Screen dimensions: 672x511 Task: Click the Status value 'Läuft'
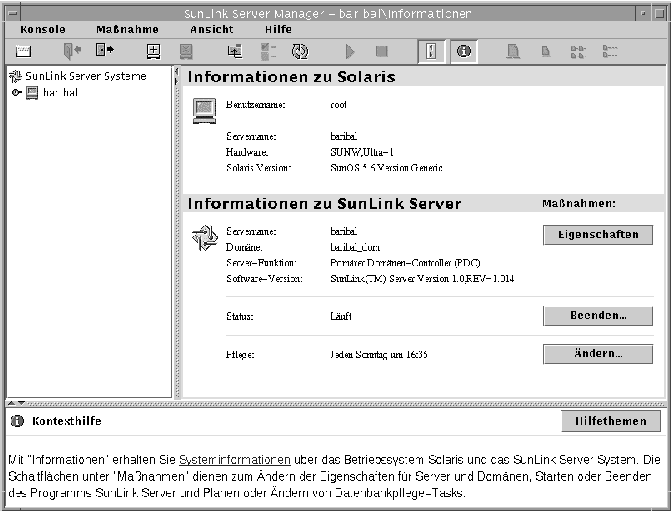[341, 316]
